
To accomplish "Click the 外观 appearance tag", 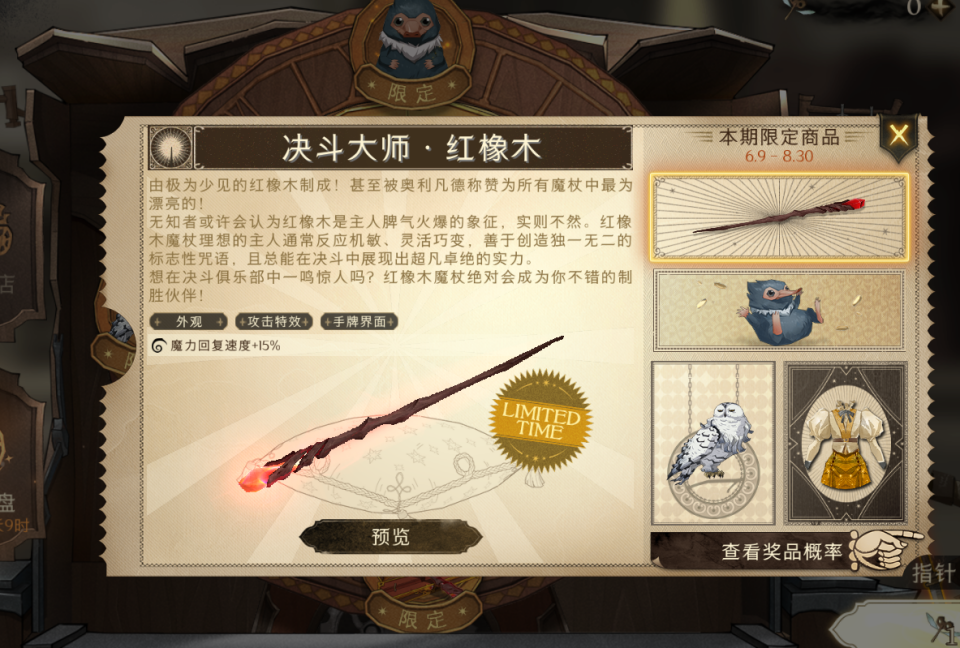I will point(189,322).
